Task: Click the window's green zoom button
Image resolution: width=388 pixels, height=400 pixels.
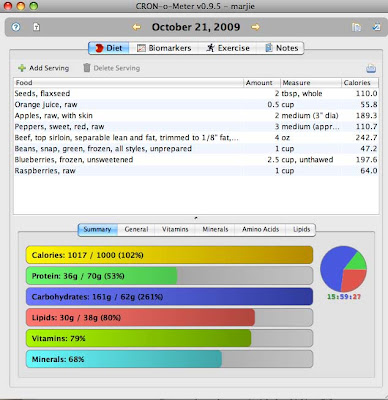Action: click(33, 6)
